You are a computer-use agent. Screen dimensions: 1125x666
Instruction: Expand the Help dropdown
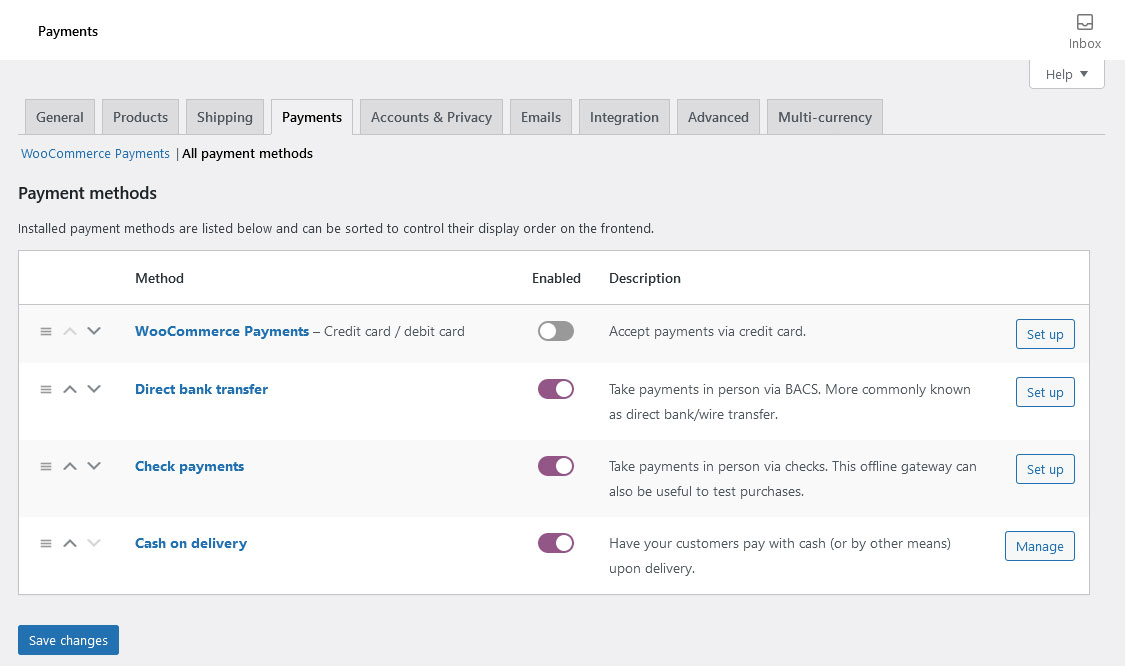[x=1066, y=74]
